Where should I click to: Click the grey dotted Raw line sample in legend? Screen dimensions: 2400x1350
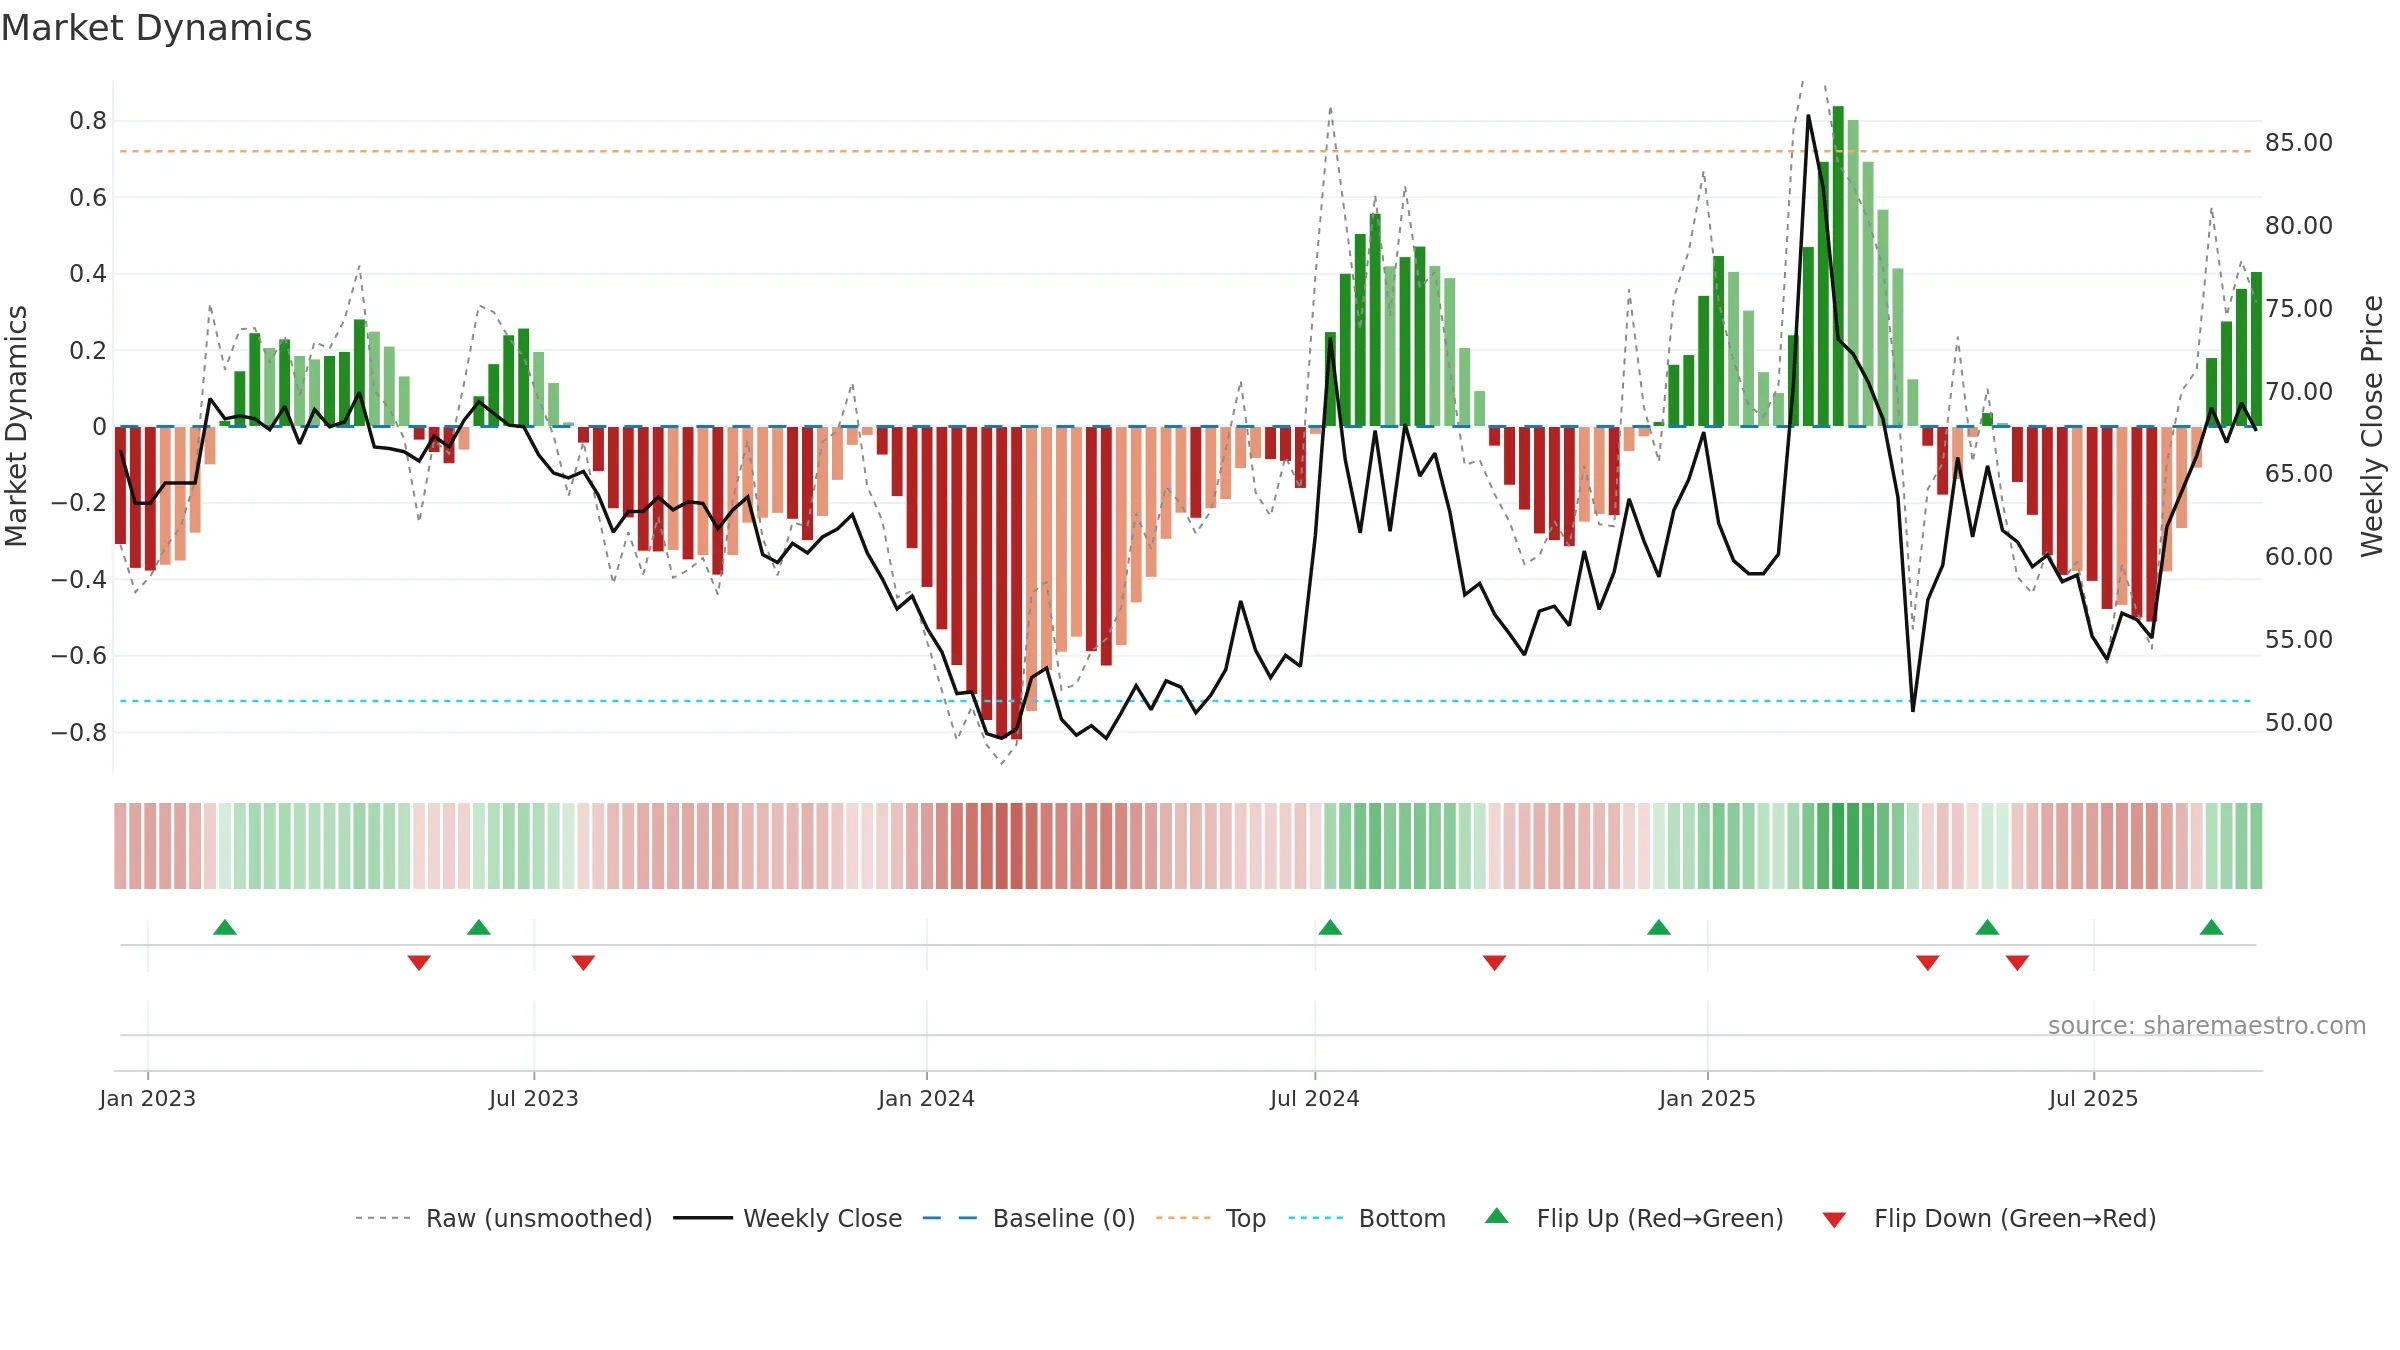(x=383, y=1218)
